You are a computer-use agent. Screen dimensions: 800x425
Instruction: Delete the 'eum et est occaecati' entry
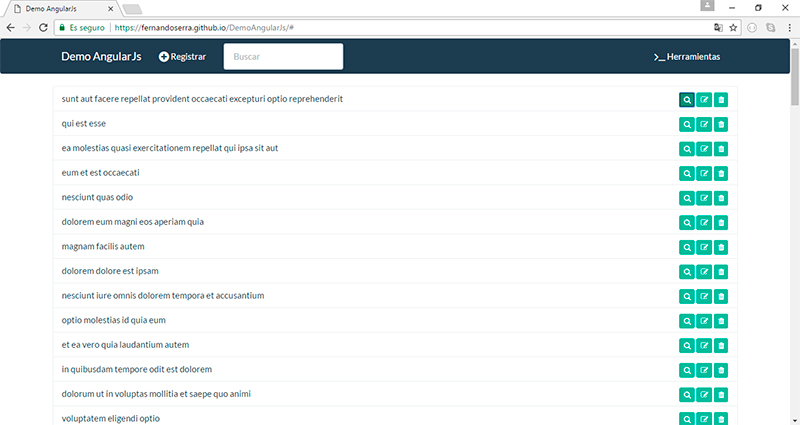(x=721, y=173)
